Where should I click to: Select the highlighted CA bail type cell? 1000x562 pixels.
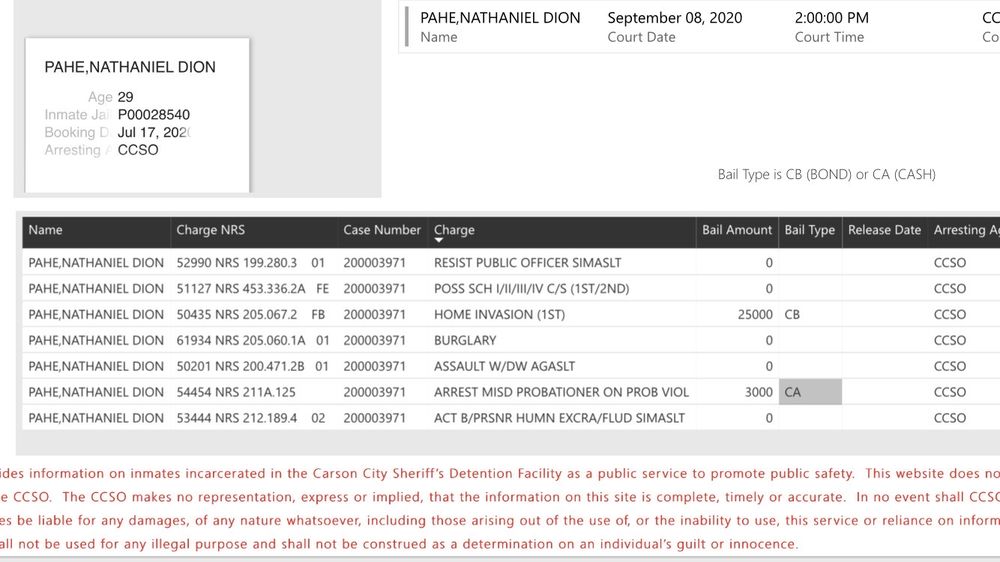click(x=809, y=392)
